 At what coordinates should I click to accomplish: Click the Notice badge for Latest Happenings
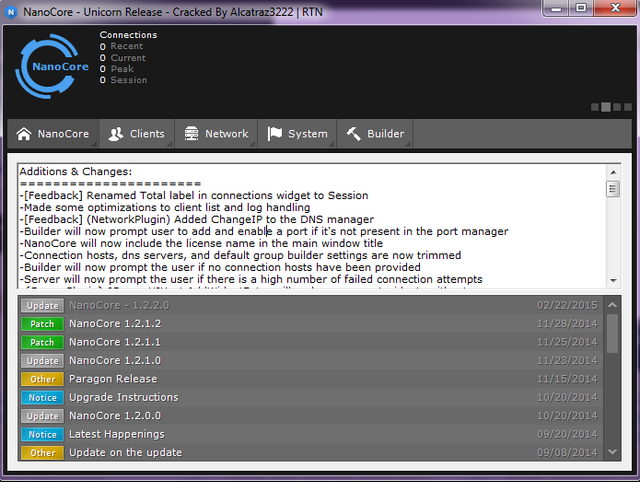[x=42, y=434]
